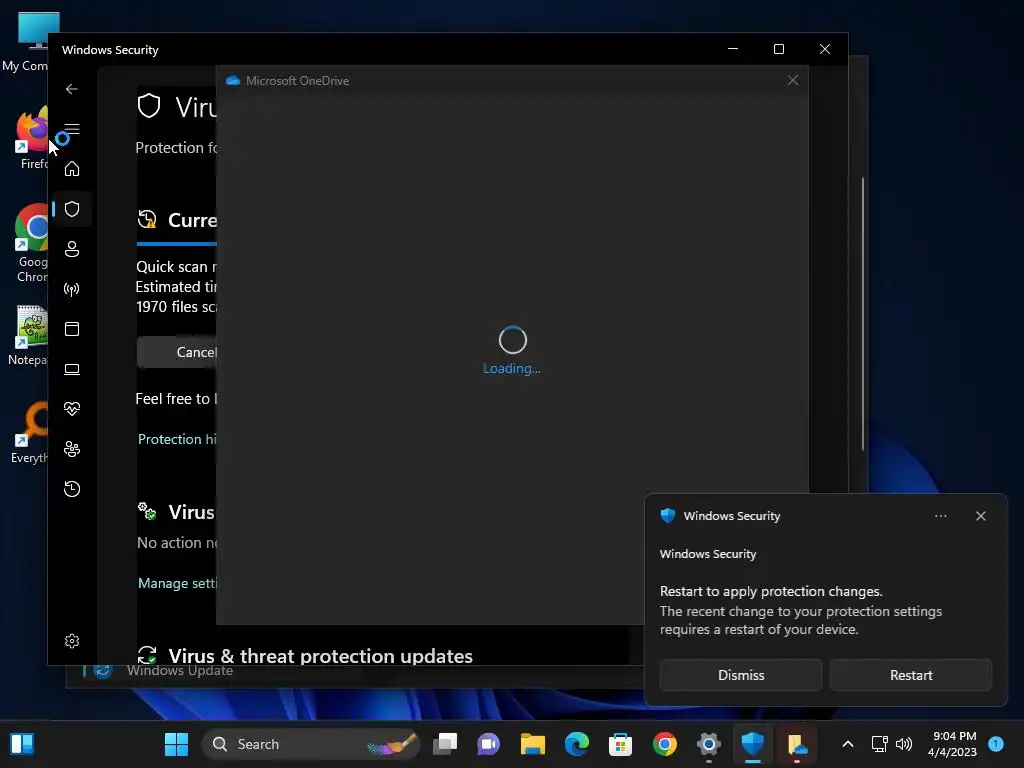Cancel the running quick scan

[x=177, y=352]
